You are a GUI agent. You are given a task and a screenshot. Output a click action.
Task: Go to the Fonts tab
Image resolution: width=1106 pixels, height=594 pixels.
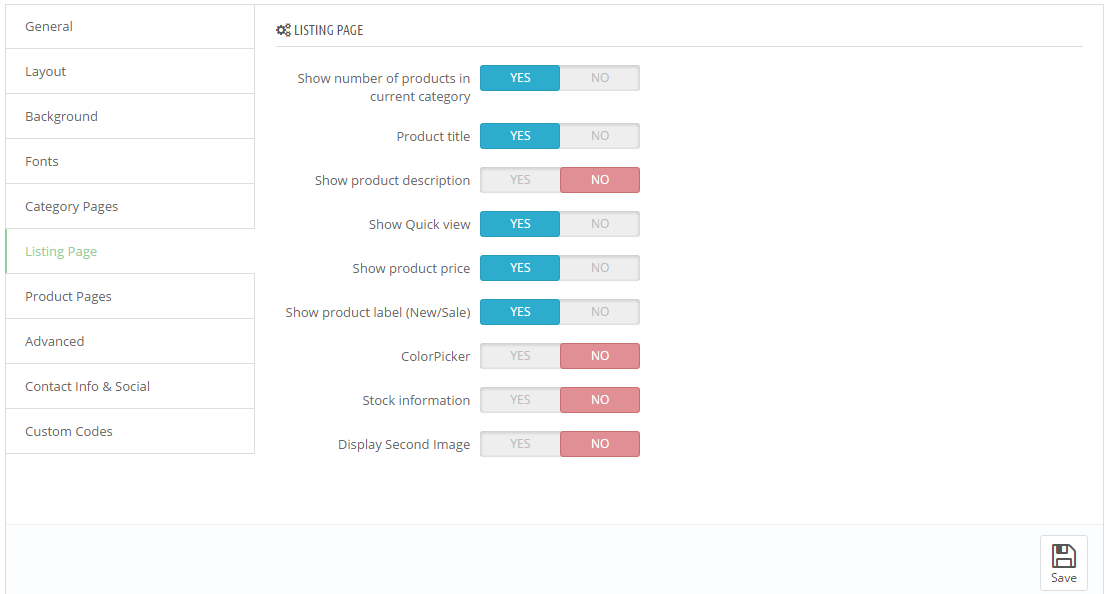tap(130, 162)
